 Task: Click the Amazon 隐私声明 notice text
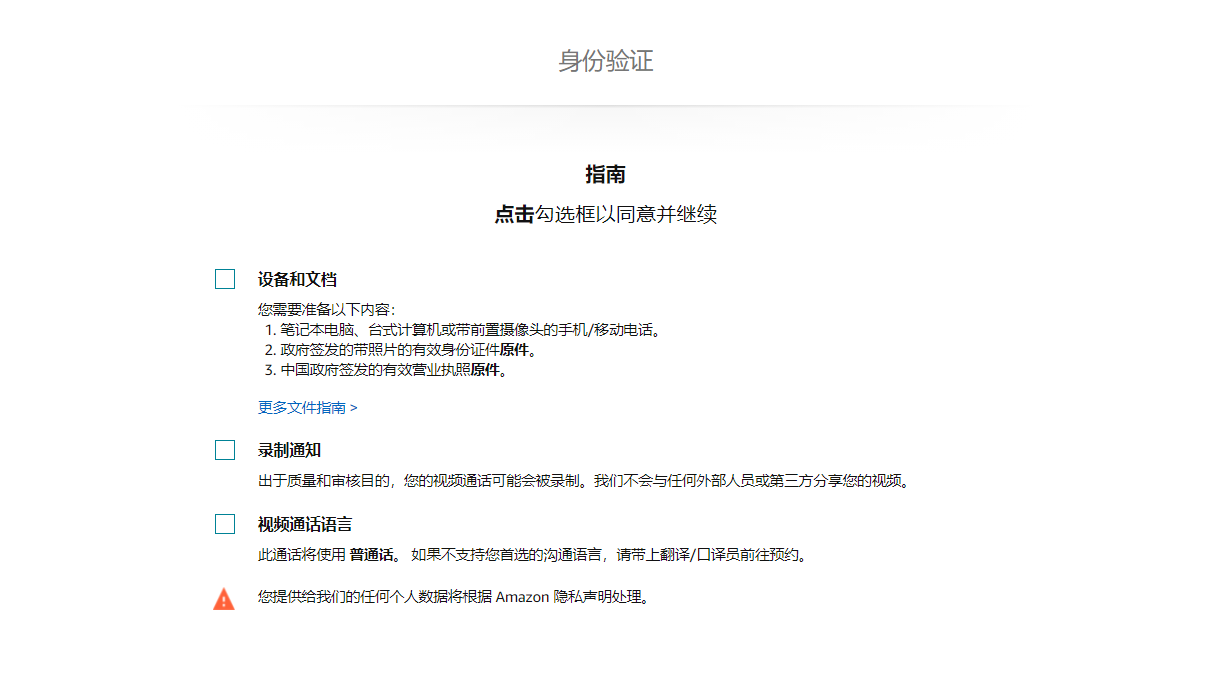(x=454, y=597)
